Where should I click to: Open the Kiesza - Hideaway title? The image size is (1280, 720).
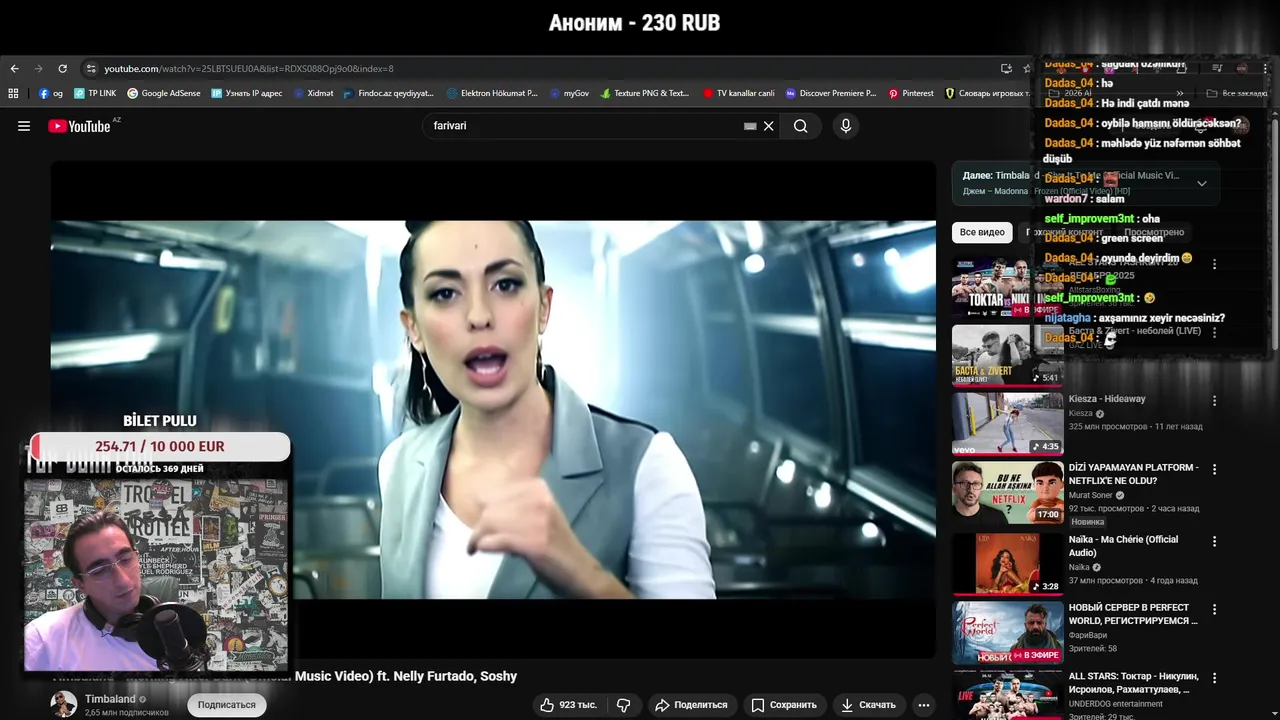coord(1107,399)
